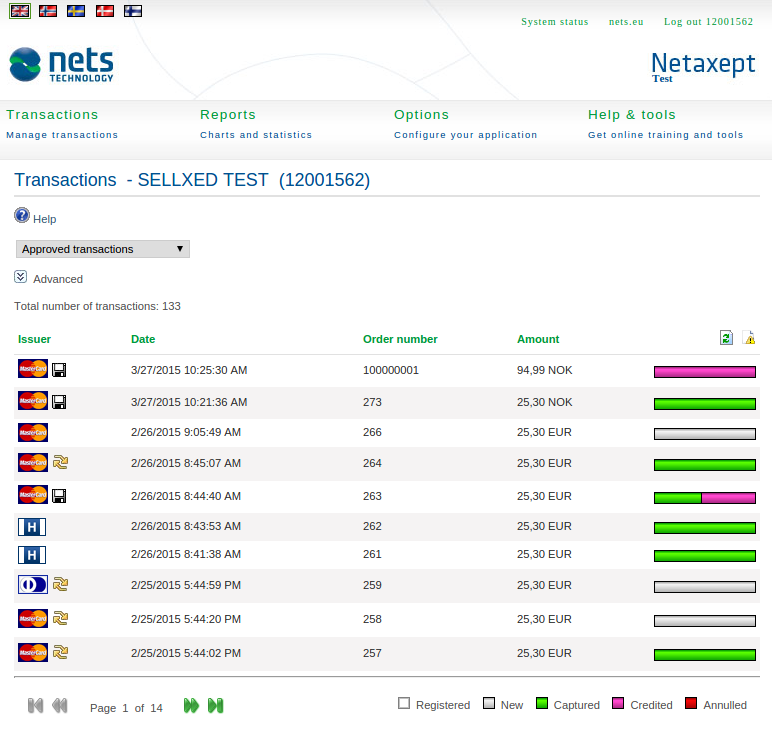Go to next page green arrow

click(x=191, y=705)
